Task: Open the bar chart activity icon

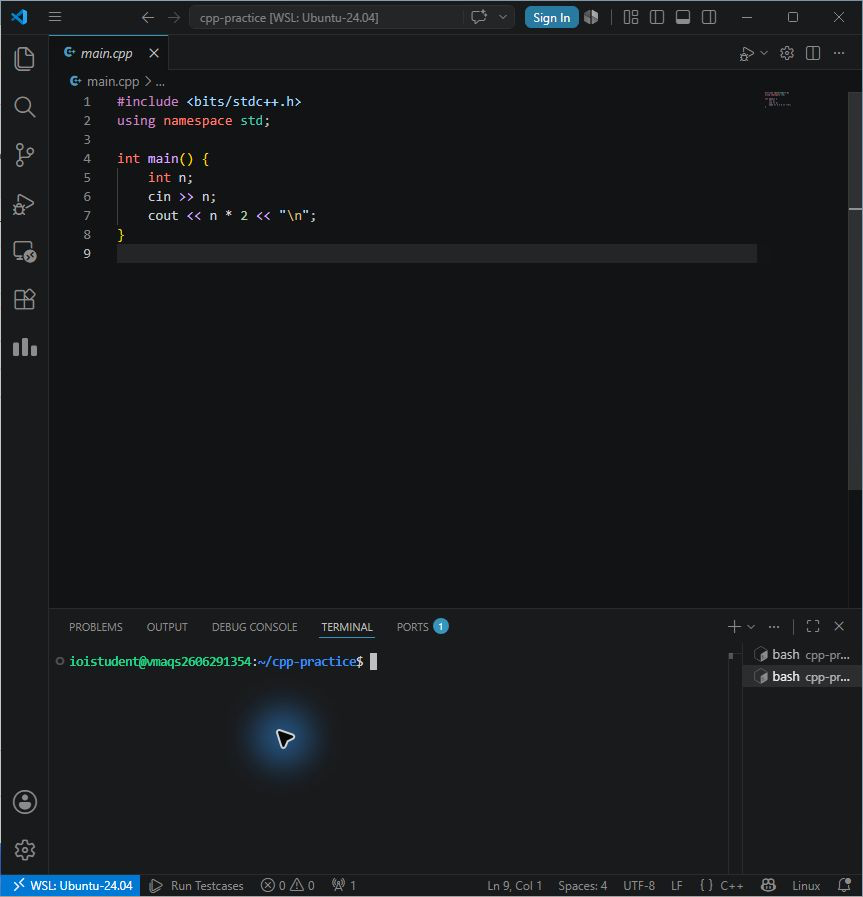Action: 25,347
